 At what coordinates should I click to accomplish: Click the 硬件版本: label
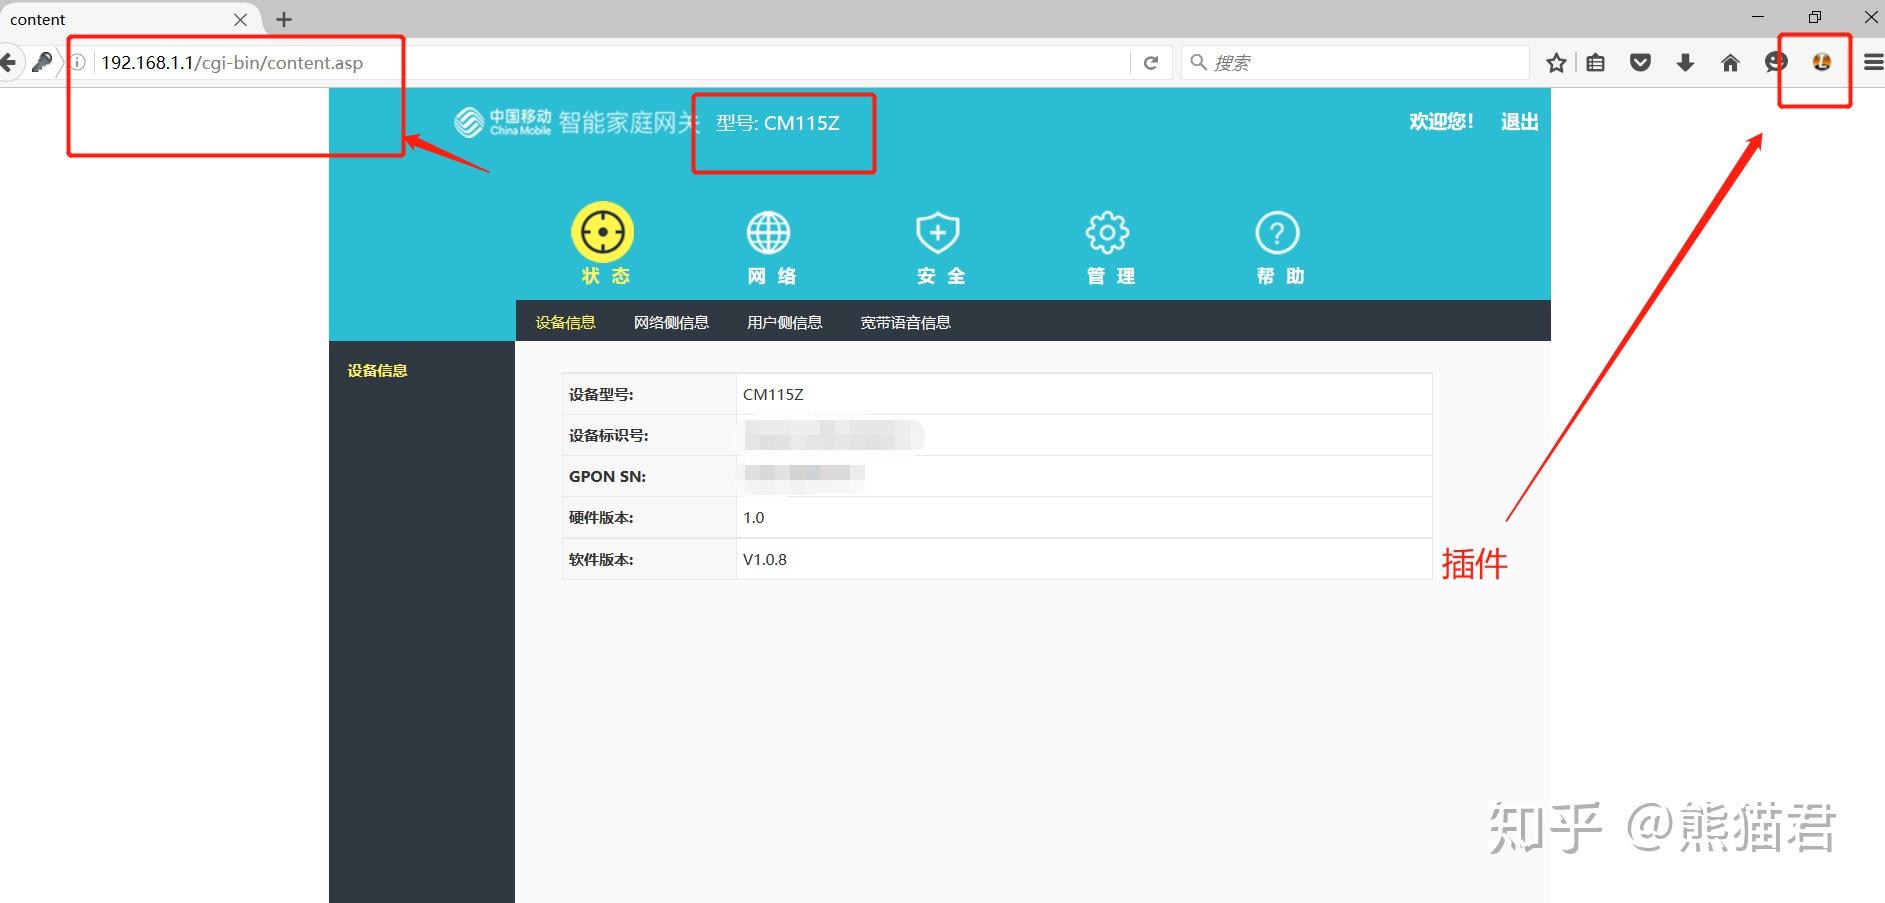[601, 517]
